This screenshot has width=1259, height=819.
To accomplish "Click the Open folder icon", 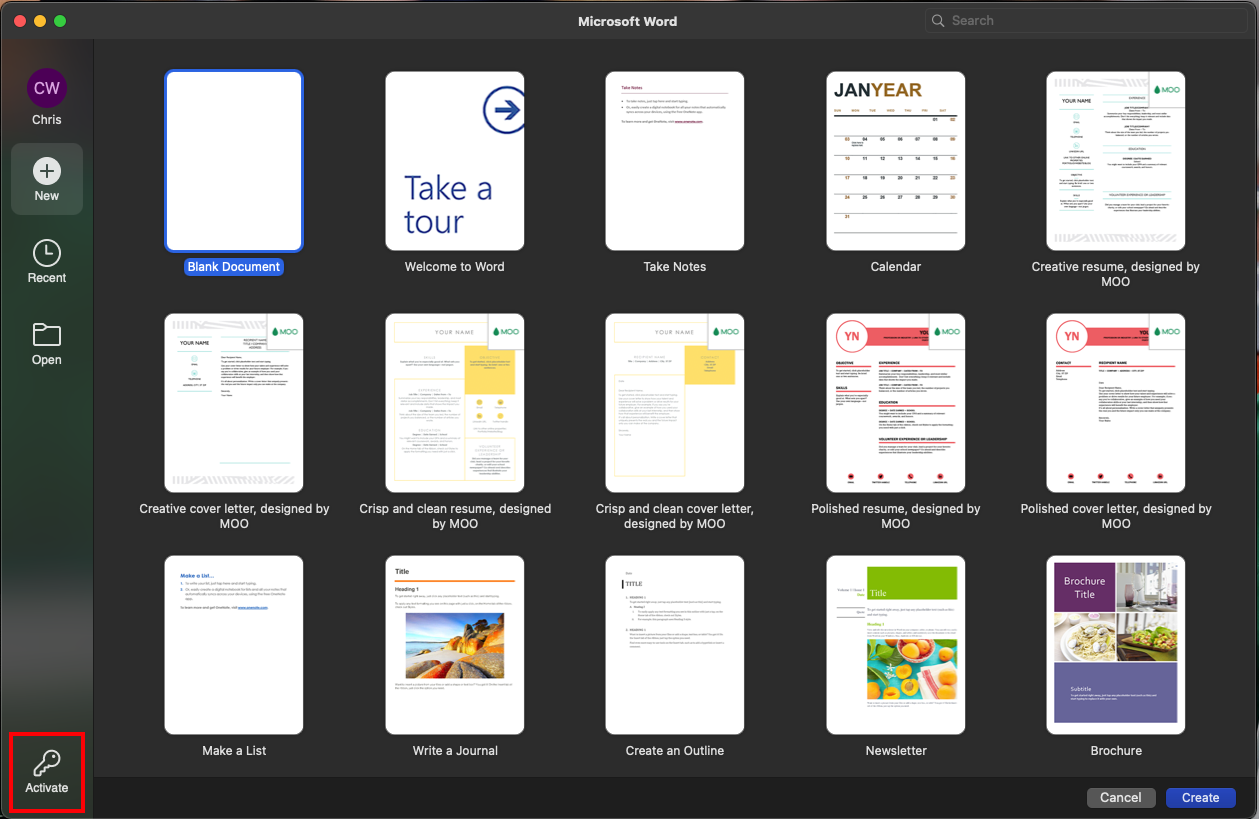I will tap(47, 334).
